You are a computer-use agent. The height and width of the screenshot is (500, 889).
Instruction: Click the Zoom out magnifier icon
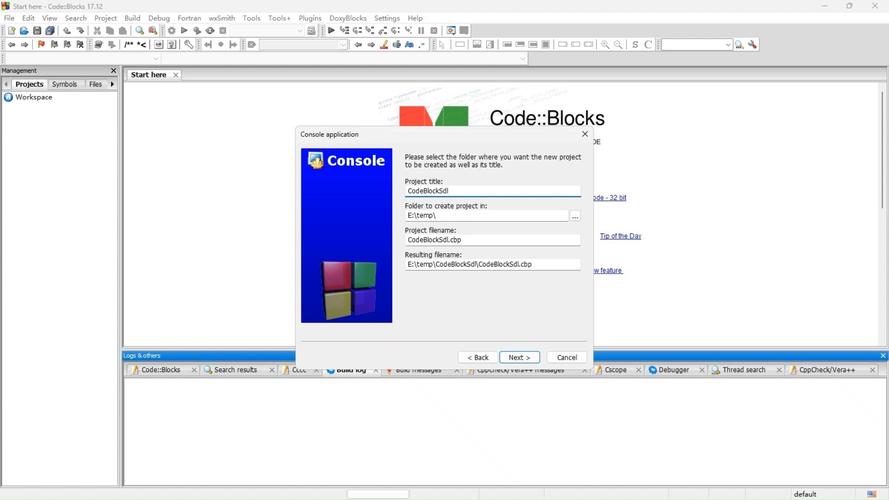click(x=618, y=45)
